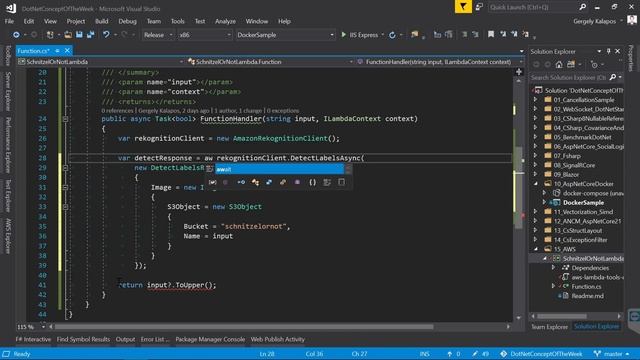Collapse the 10_AspNetCoreDocker folder
This screenshot has height=360, width=640.
pos(536,183)
